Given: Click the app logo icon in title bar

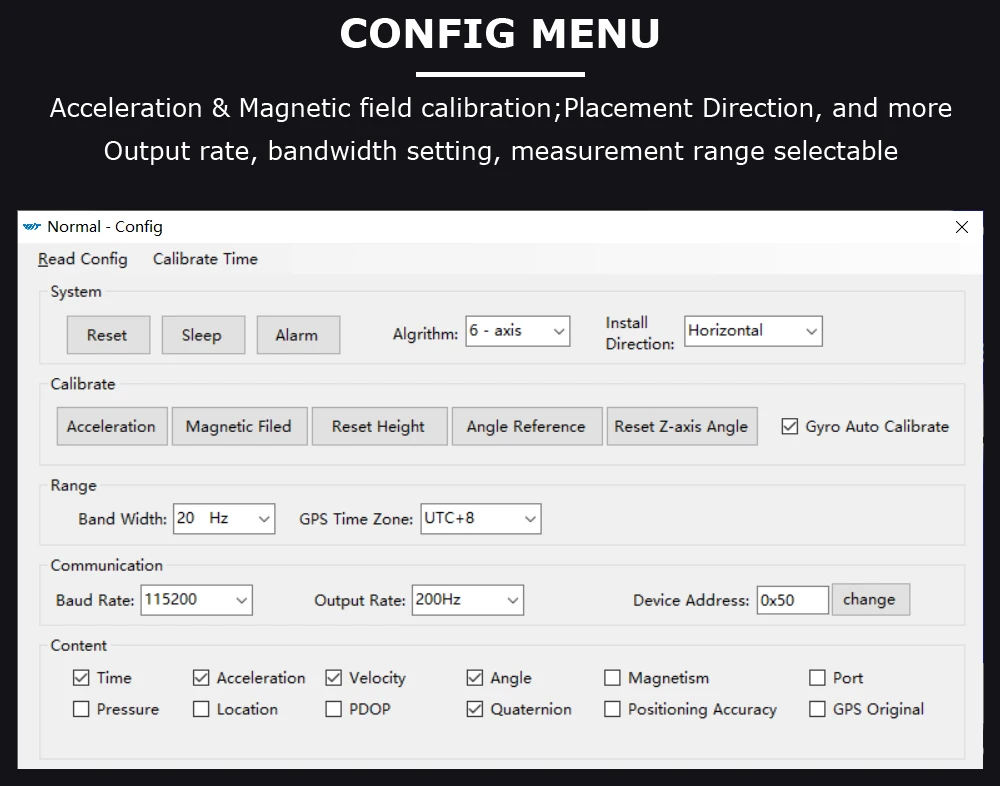Looking at the screenshot, I should pyautogui.click(x=32, y=227).
